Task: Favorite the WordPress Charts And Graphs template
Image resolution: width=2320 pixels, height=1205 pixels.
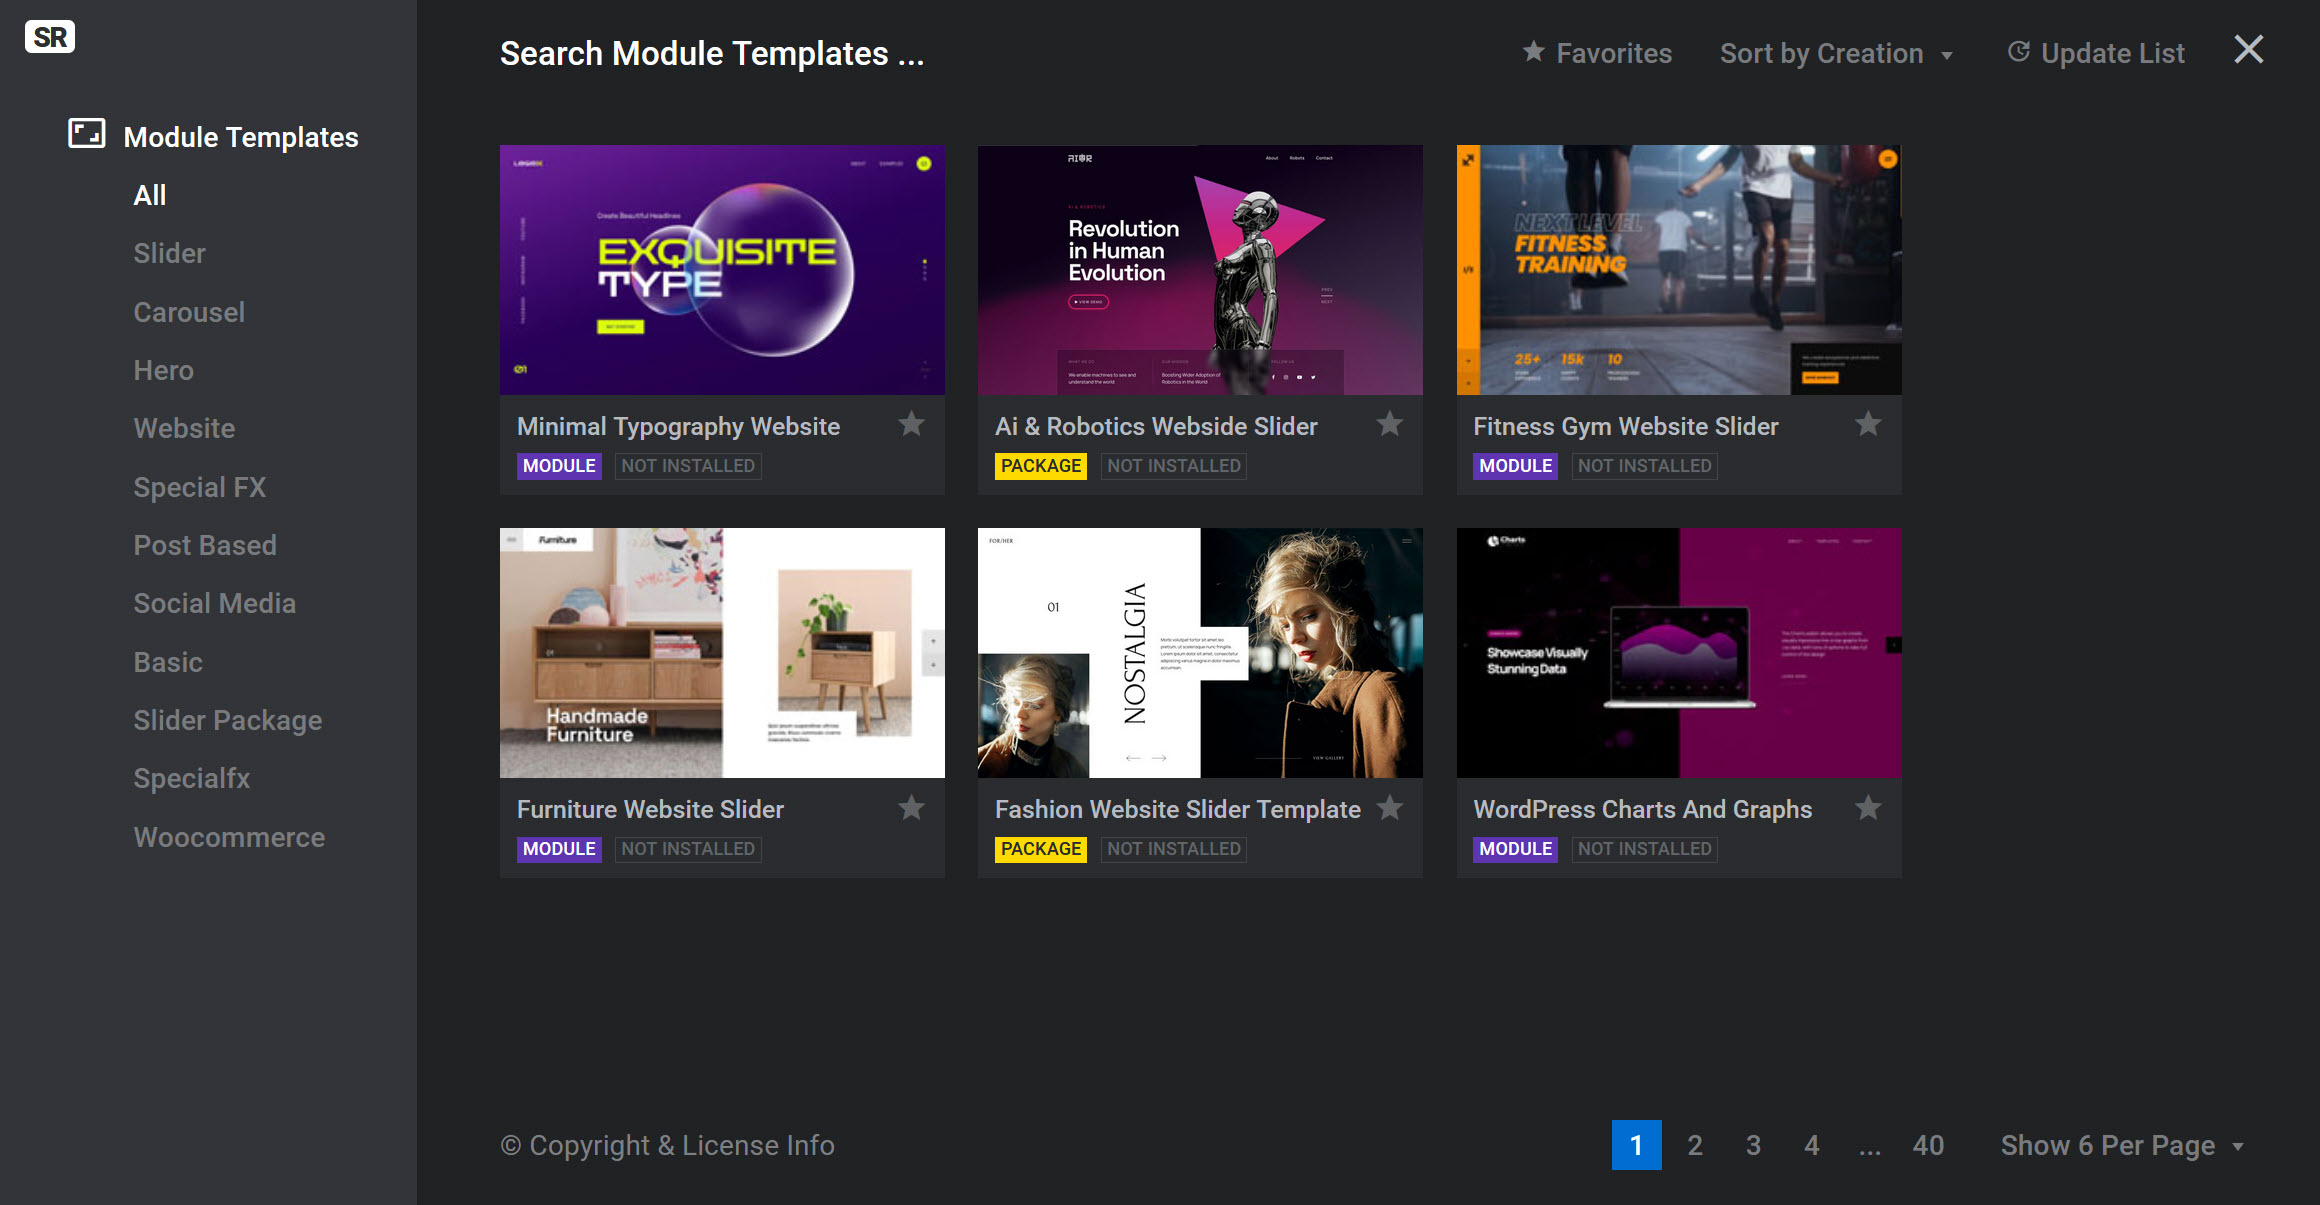Action: 1867,808
